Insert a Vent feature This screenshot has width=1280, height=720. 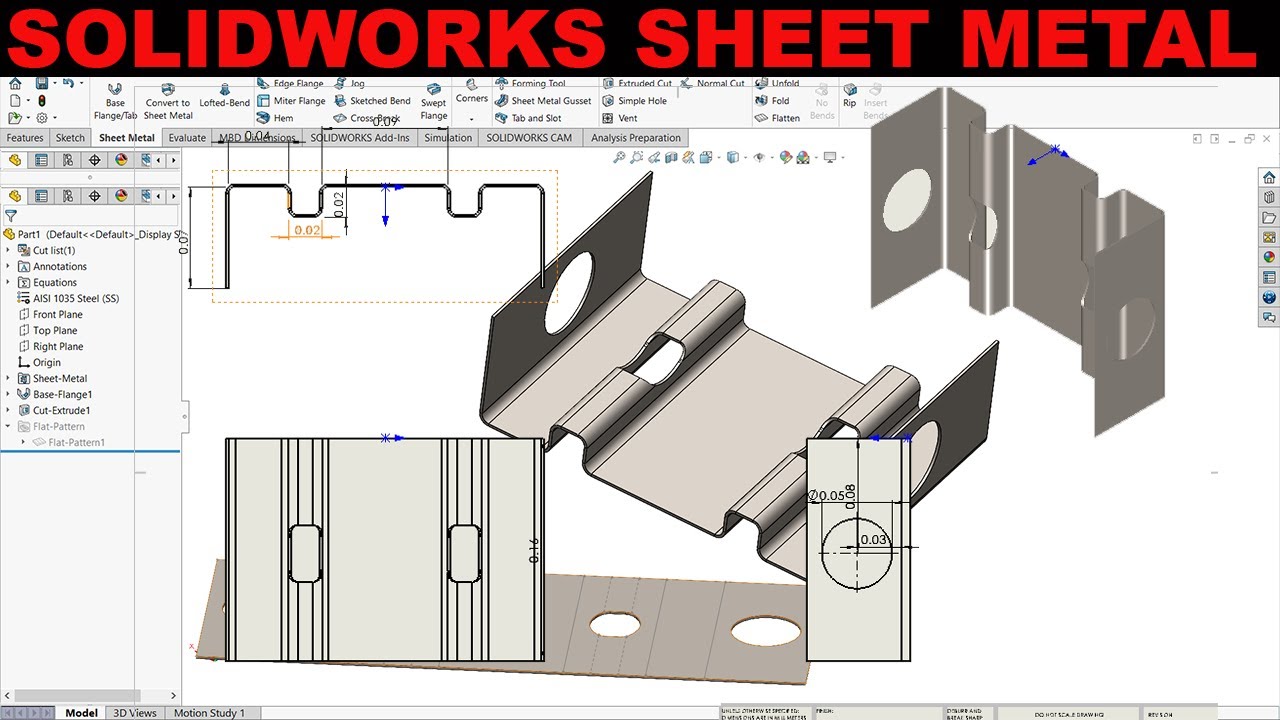pos(620,118)
